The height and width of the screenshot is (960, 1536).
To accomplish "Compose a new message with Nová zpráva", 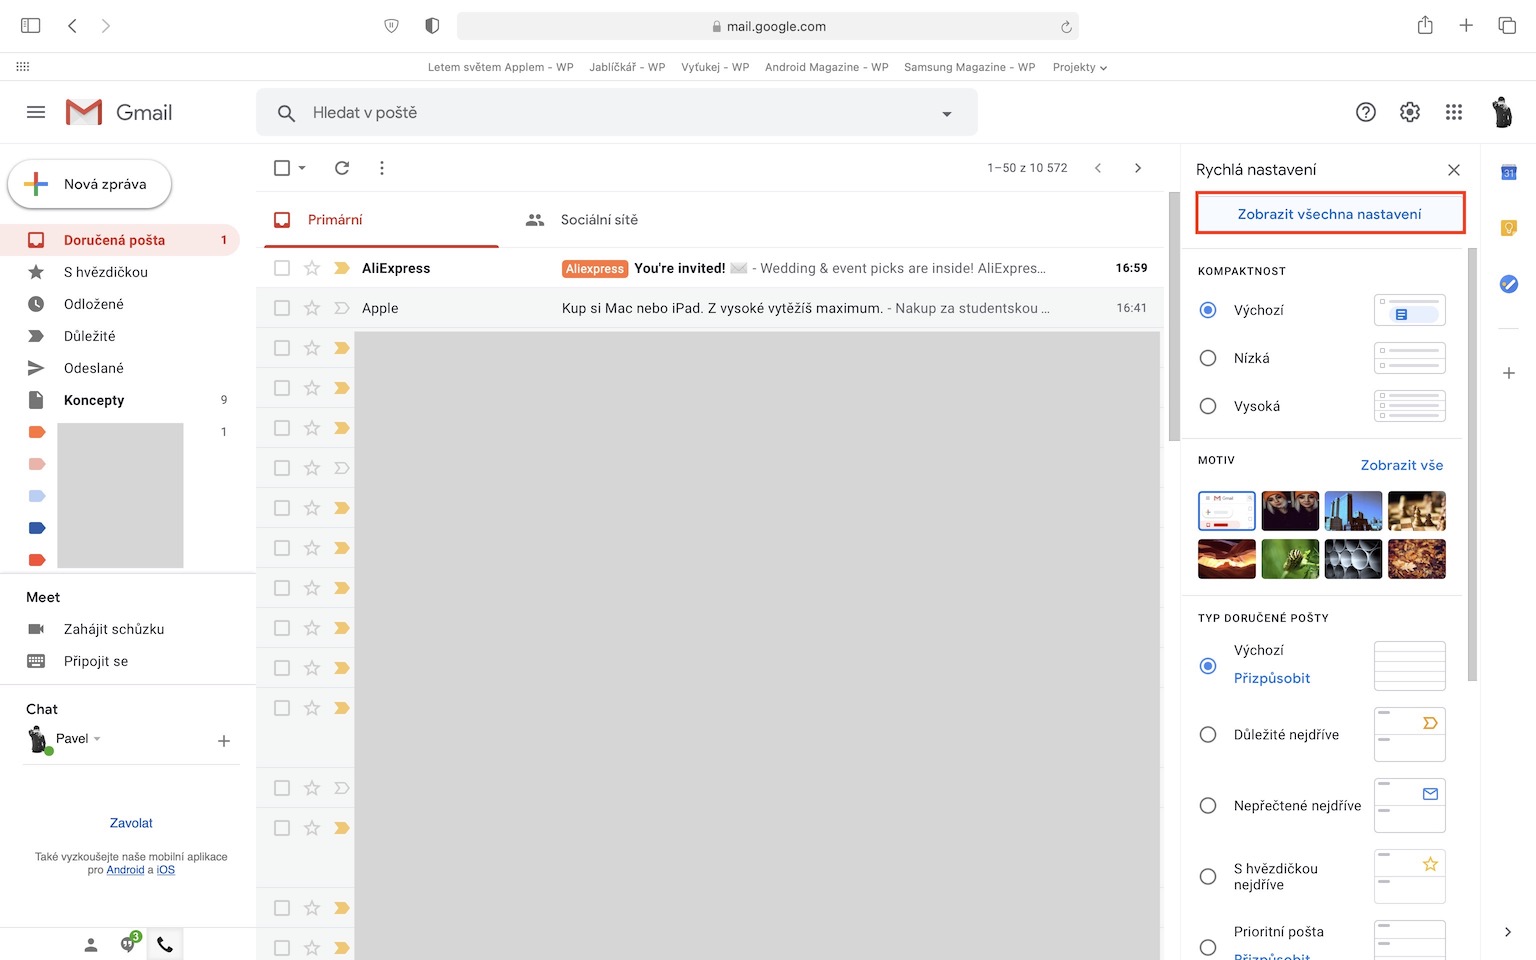I will click(90, 184).
